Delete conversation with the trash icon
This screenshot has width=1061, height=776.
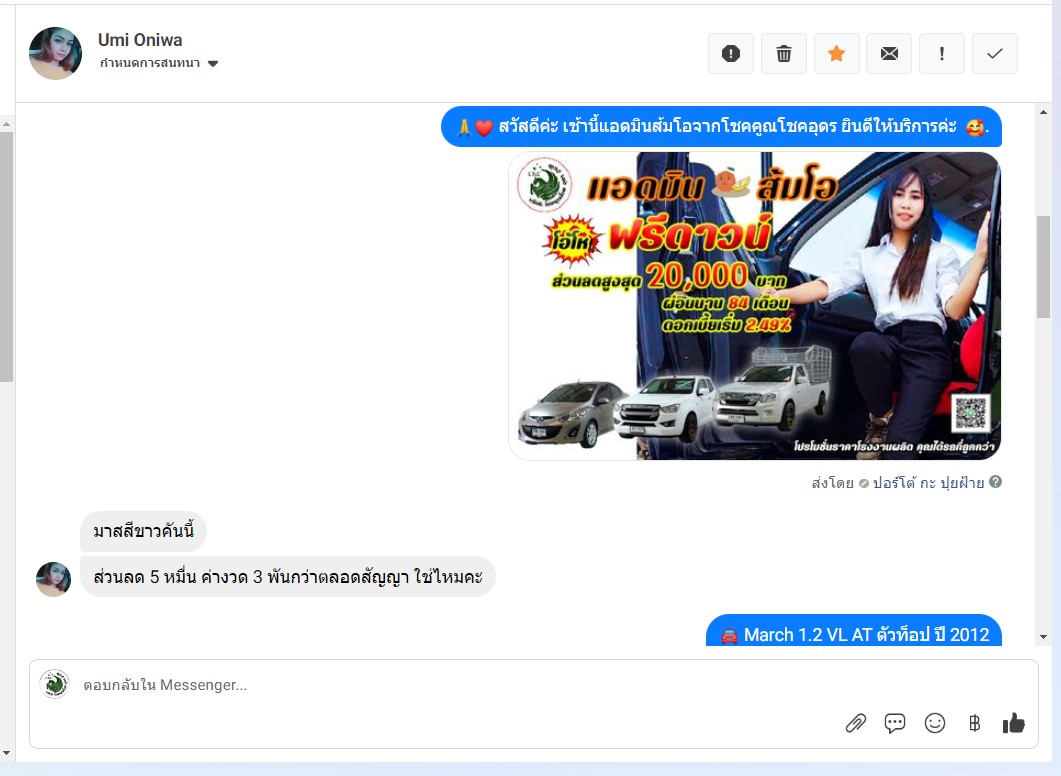point(784,53)
